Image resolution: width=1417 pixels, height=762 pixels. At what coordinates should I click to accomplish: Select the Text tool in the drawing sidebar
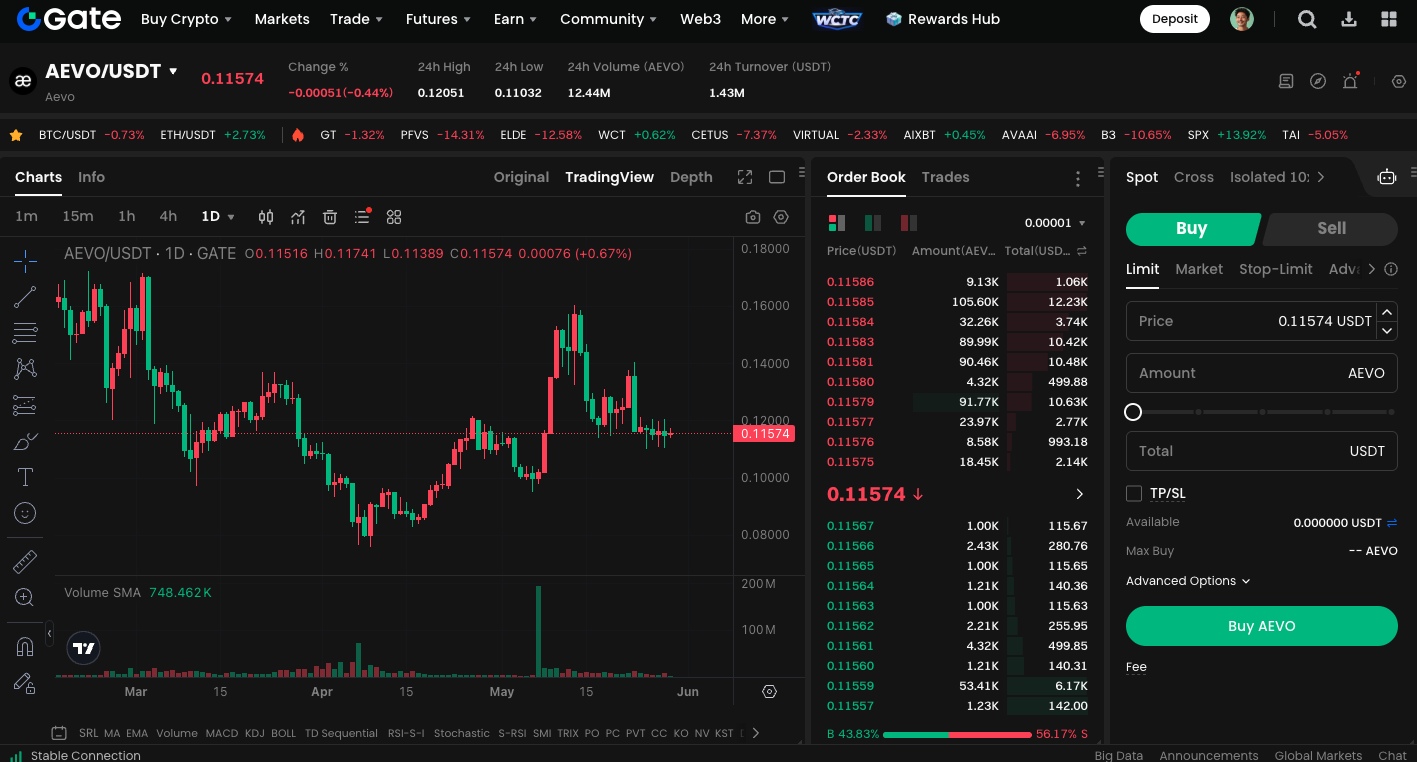tap(25, 477)
